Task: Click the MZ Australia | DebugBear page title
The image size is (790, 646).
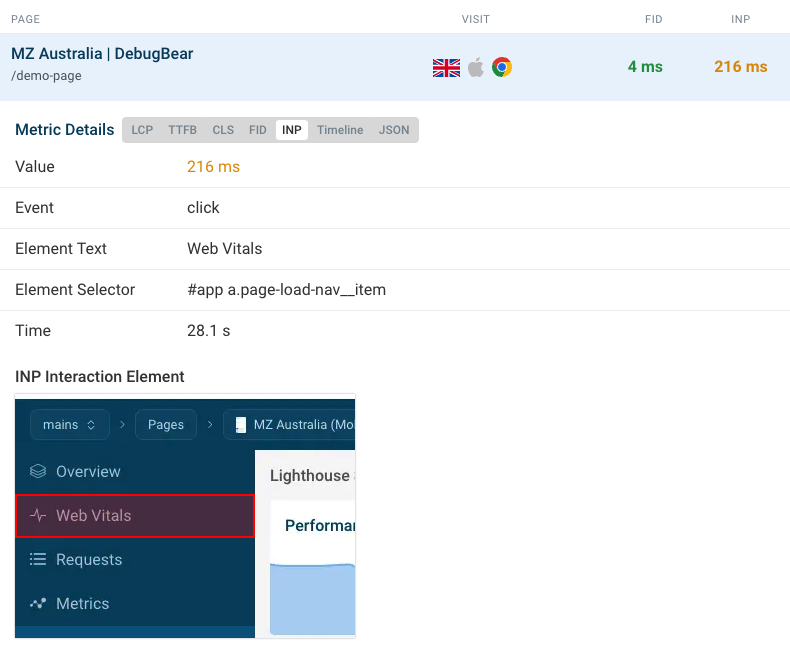Action: pos(102,54)
